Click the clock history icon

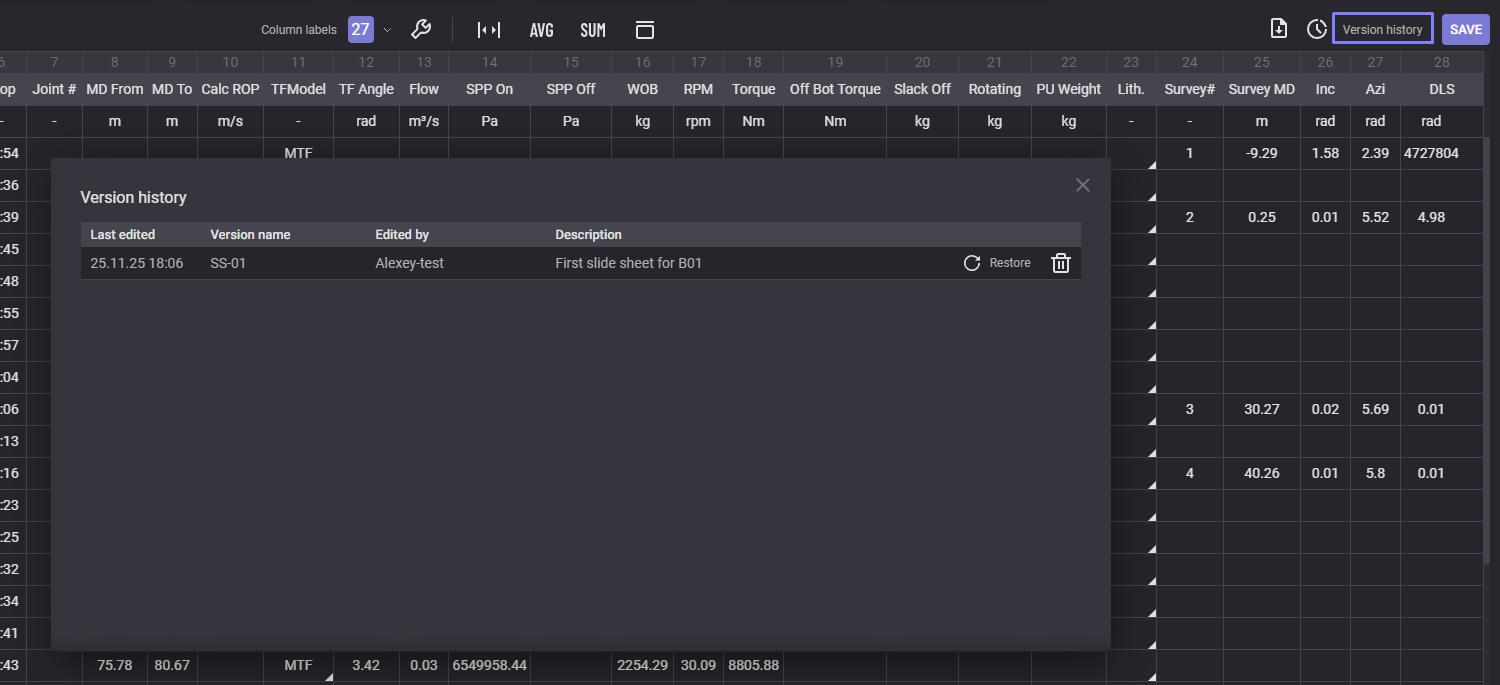pyautogui.click(x=1317, y=29)
